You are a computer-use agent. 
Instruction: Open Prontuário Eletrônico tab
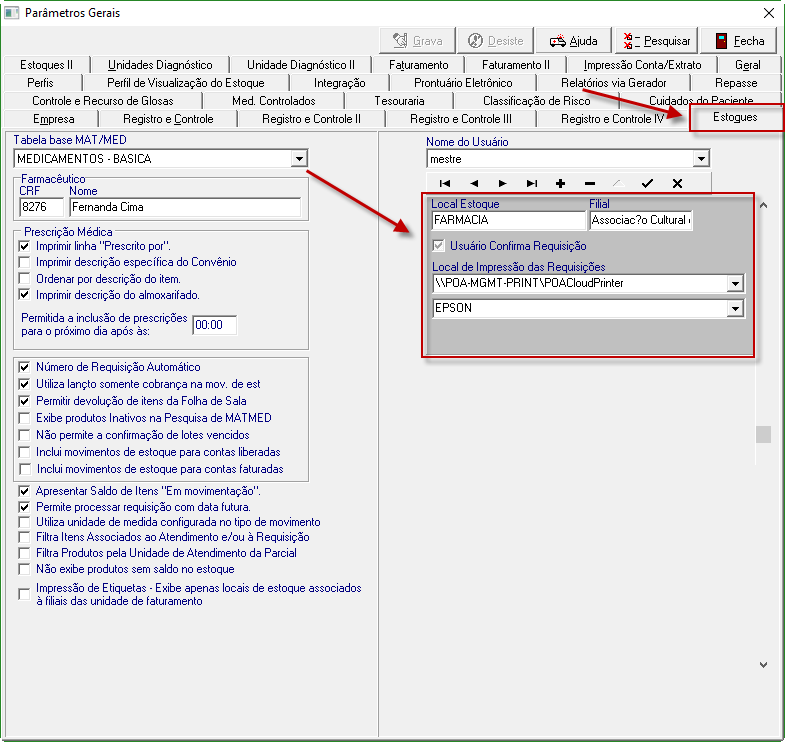463,83
